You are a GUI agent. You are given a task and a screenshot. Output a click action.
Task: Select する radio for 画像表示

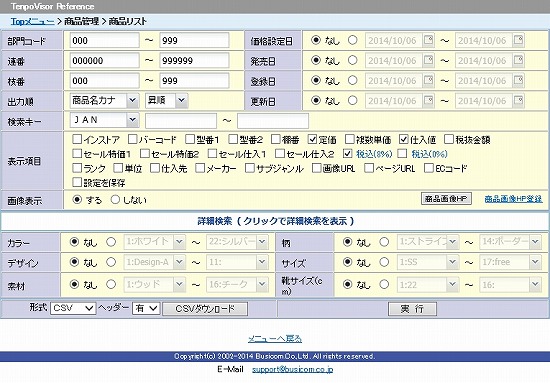coord(77,200)
